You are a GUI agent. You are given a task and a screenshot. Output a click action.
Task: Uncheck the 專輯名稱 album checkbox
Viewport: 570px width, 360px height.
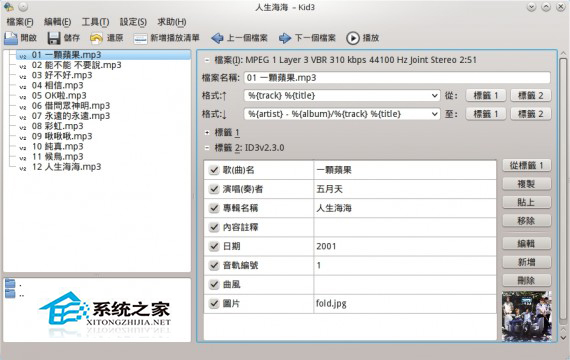214,208
